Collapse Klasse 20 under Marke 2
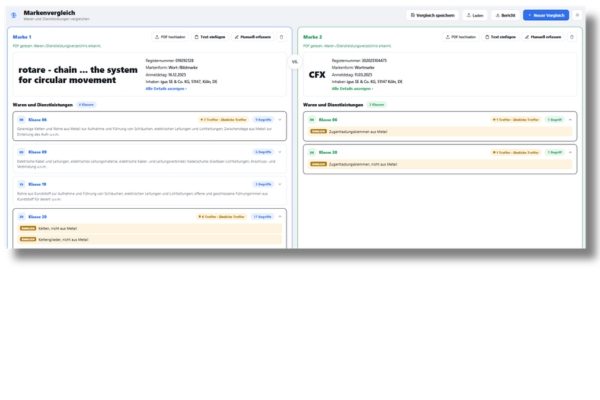Screen dimensions: 600x400 [570, 152]
